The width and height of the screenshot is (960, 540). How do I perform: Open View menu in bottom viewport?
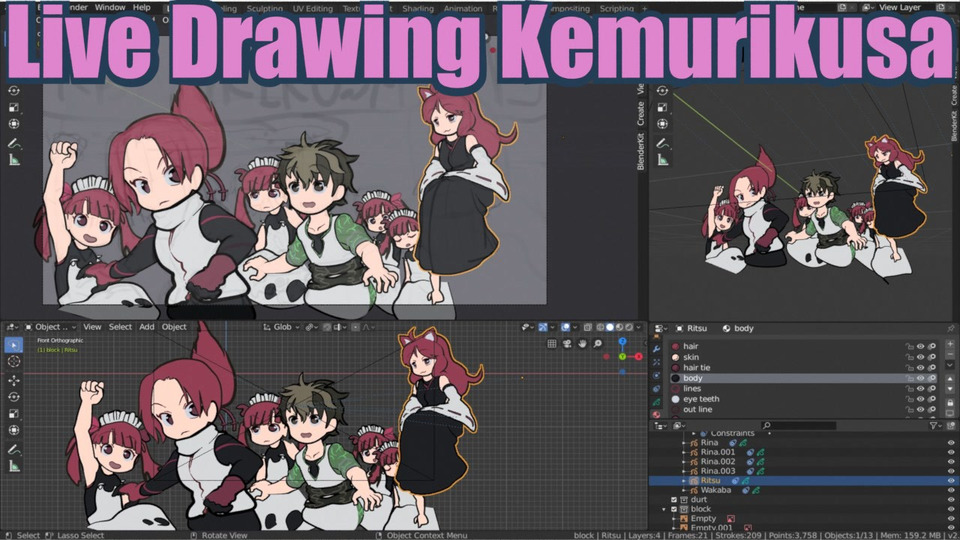(x=92, y=327)
